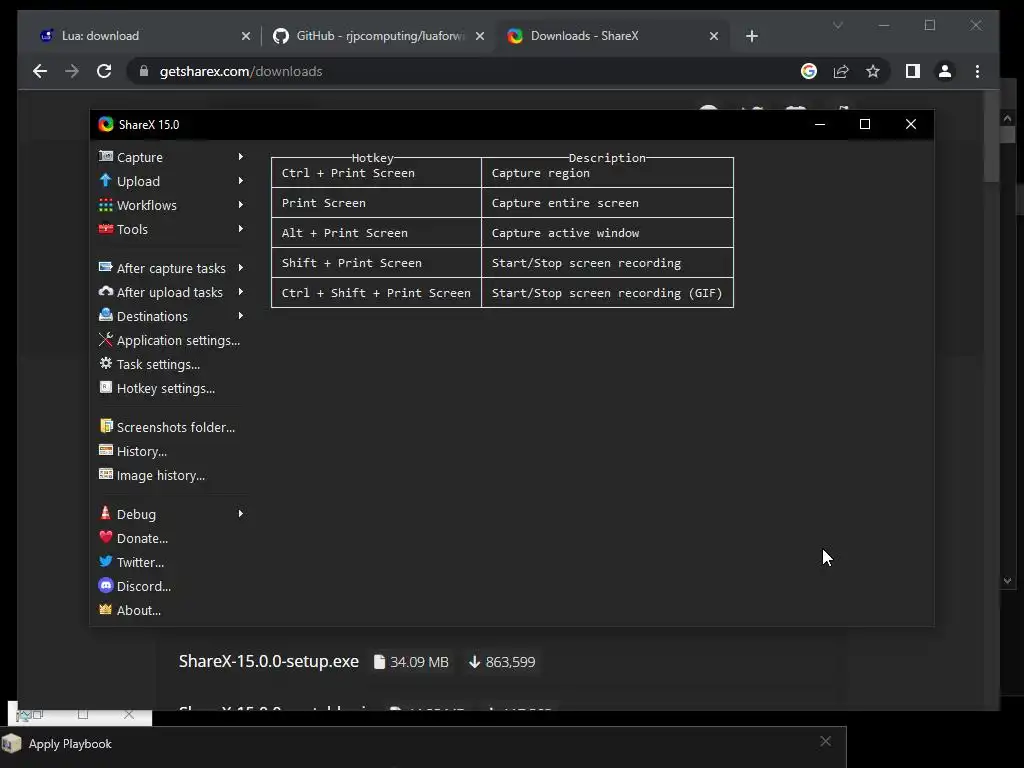Open Chrome's tab search dropdown
This screenshot has height=768, width=1024.
pos(838,25)
